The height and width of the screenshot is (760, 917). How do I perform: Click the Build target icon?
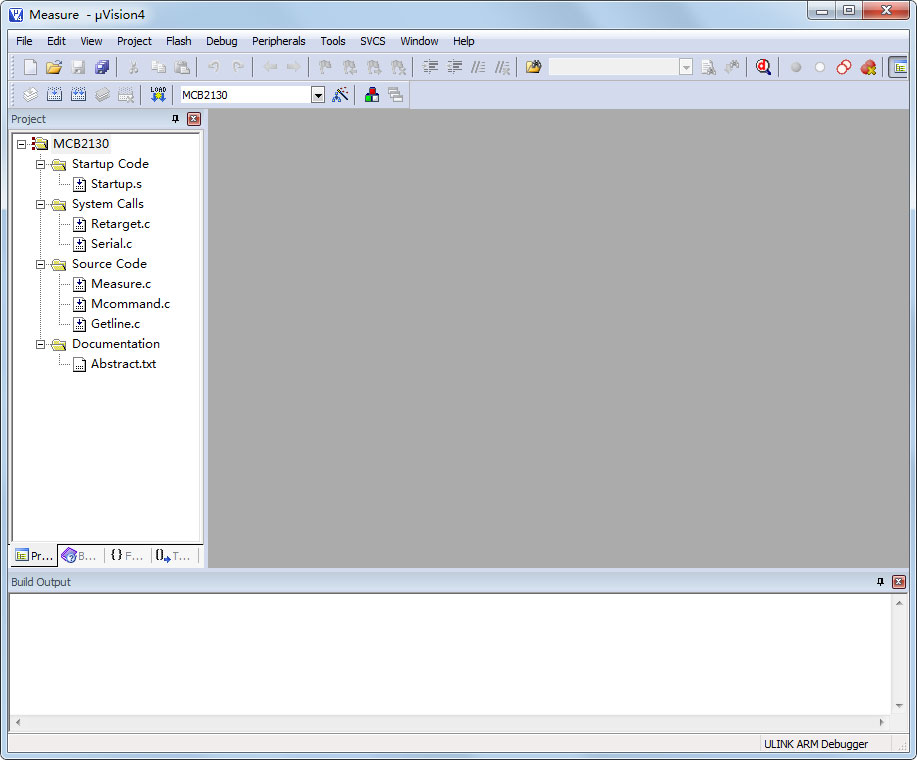click(54, 95)
